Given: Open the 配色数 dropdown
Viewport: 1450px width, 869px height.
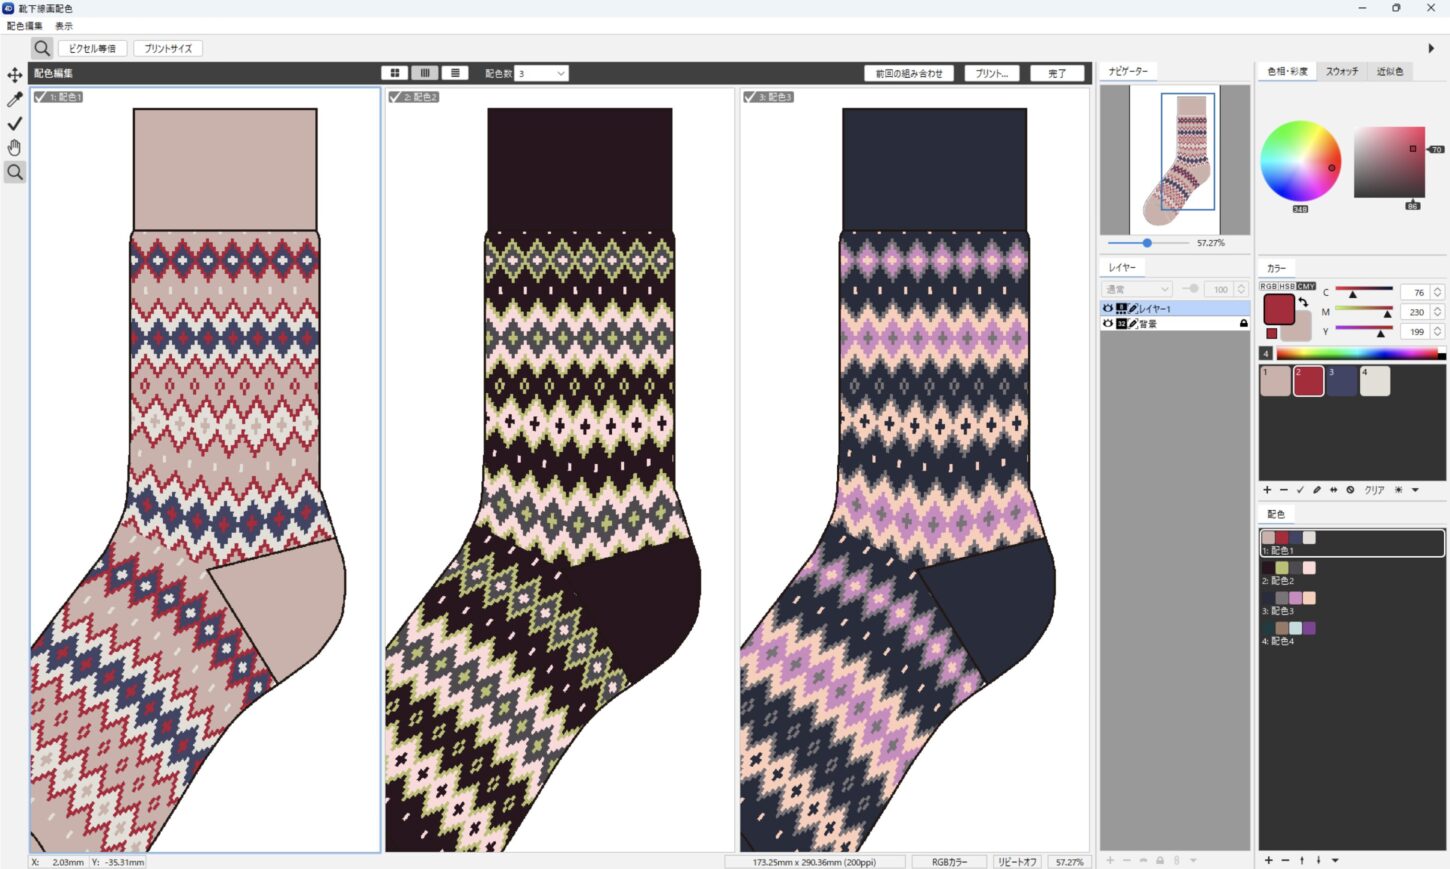Looking at the screenshot, I should click(541, 73).
